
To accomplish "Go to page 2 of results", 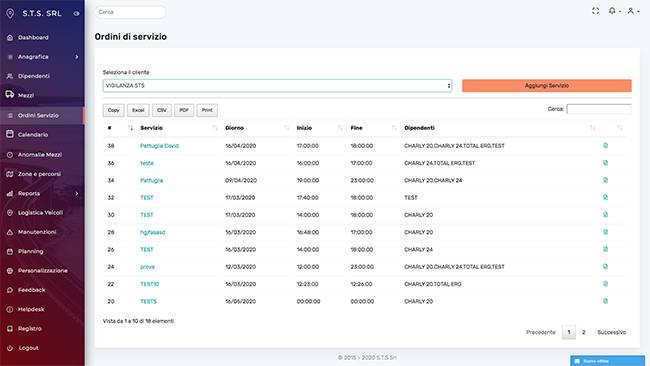I will (x=583, y=332).
